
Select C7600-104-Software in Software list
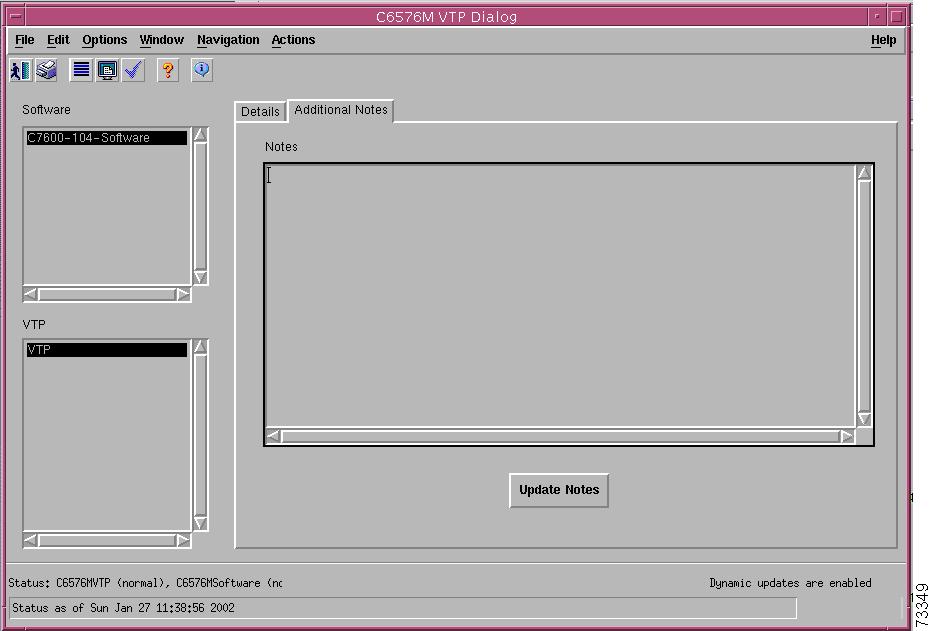click(x=107, y=138)
